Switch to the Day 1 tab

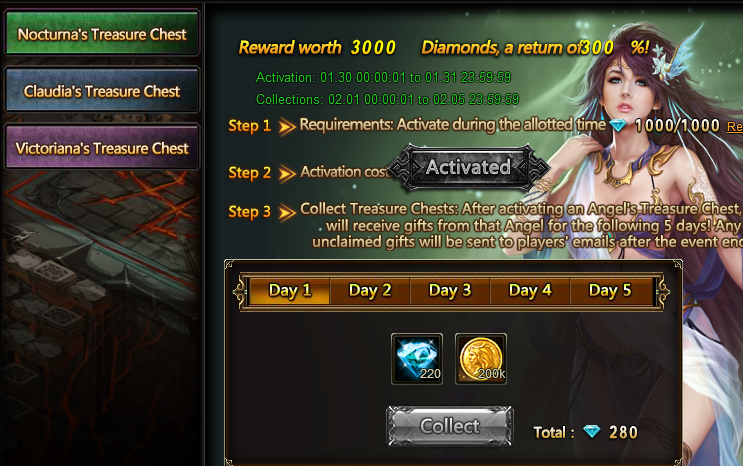click(290, 291)
